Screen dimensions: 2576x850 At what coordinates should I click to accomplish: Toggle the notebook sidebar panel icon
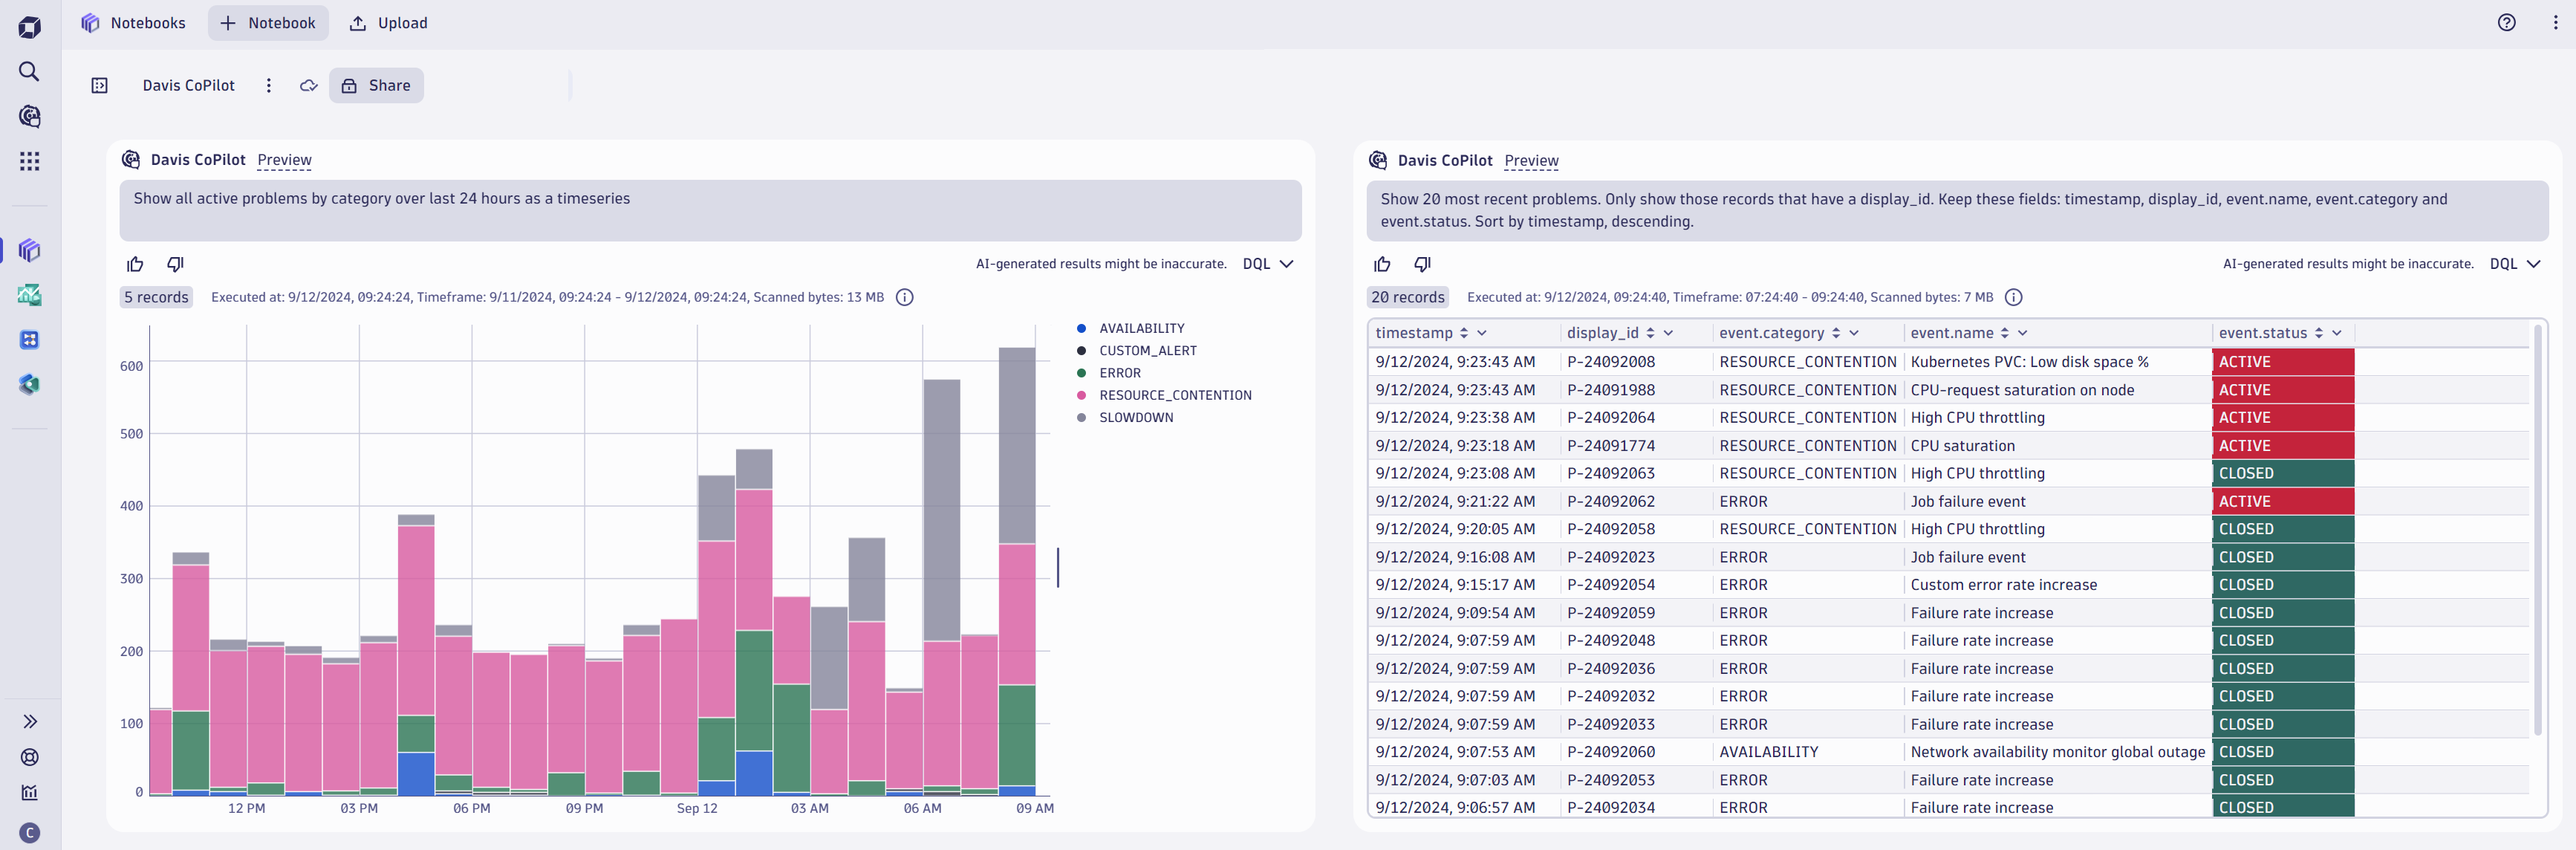[99, 86]
